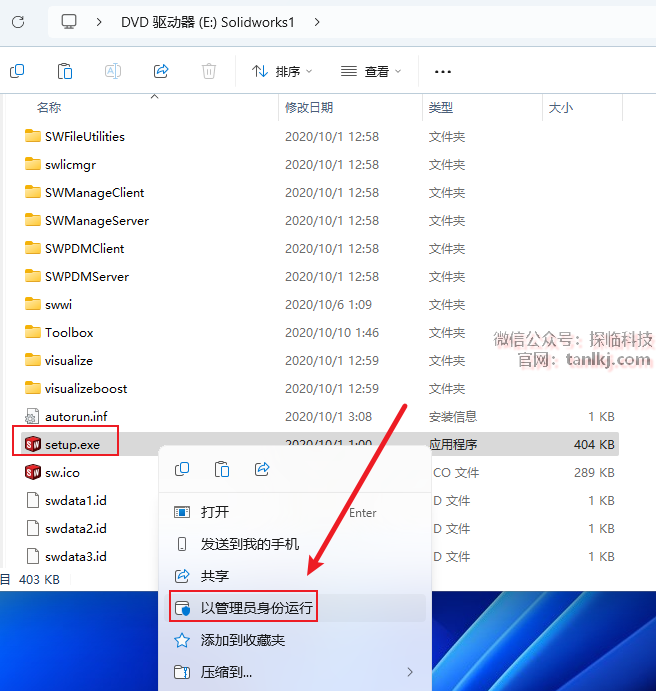
Task: Click the toolbar Paste icon
Action: click(65, 71)
